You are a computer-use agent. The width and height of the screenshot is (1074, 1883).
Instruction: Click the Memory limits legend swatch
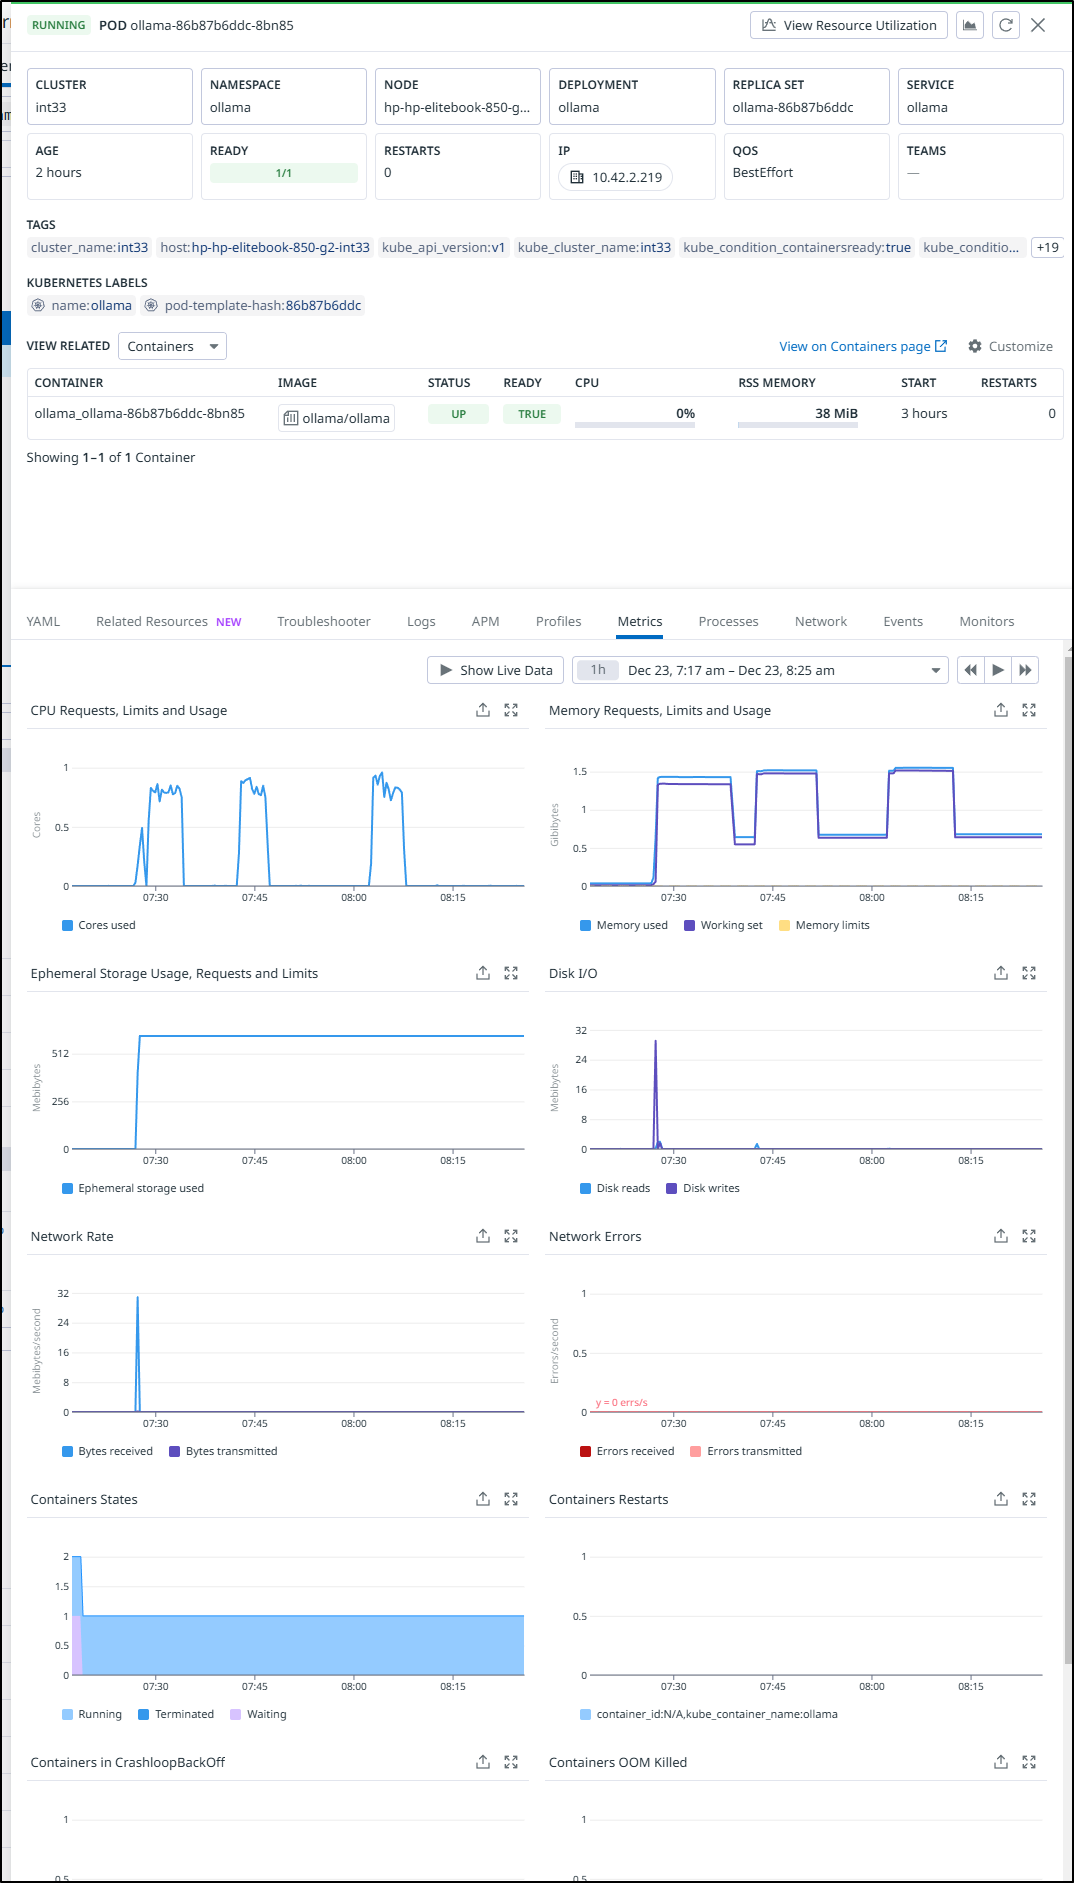click(785, 925)
